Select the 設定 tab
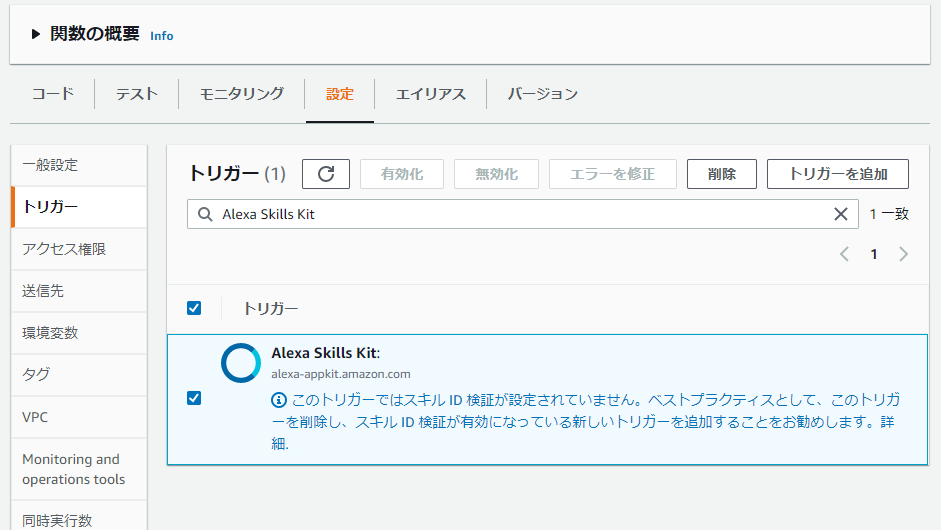The width and height of the screenshot is (941, 530). point(340,94)
